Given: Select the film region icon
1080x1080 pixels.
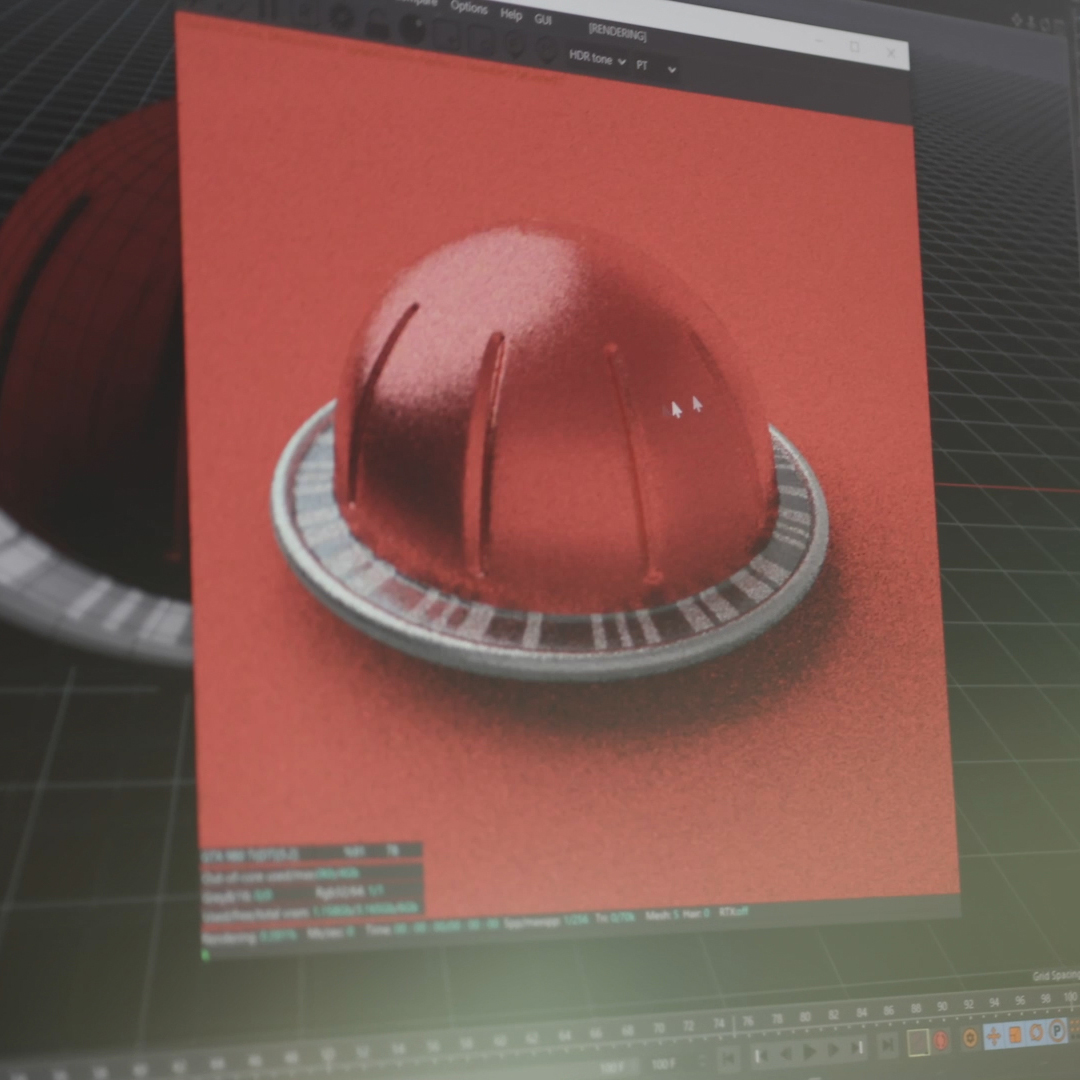Looking at the screenshot, I should click(x=481, y=41).
